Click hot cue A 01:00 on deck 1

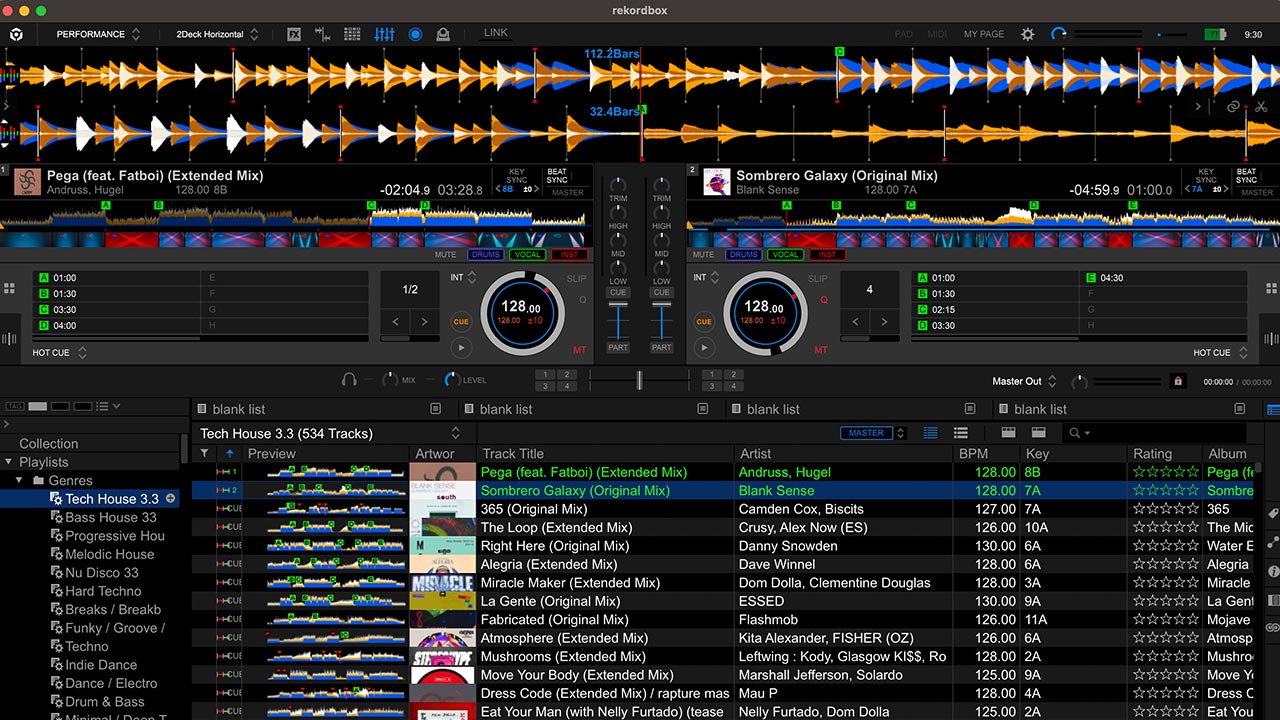click(x=118, y=278)
